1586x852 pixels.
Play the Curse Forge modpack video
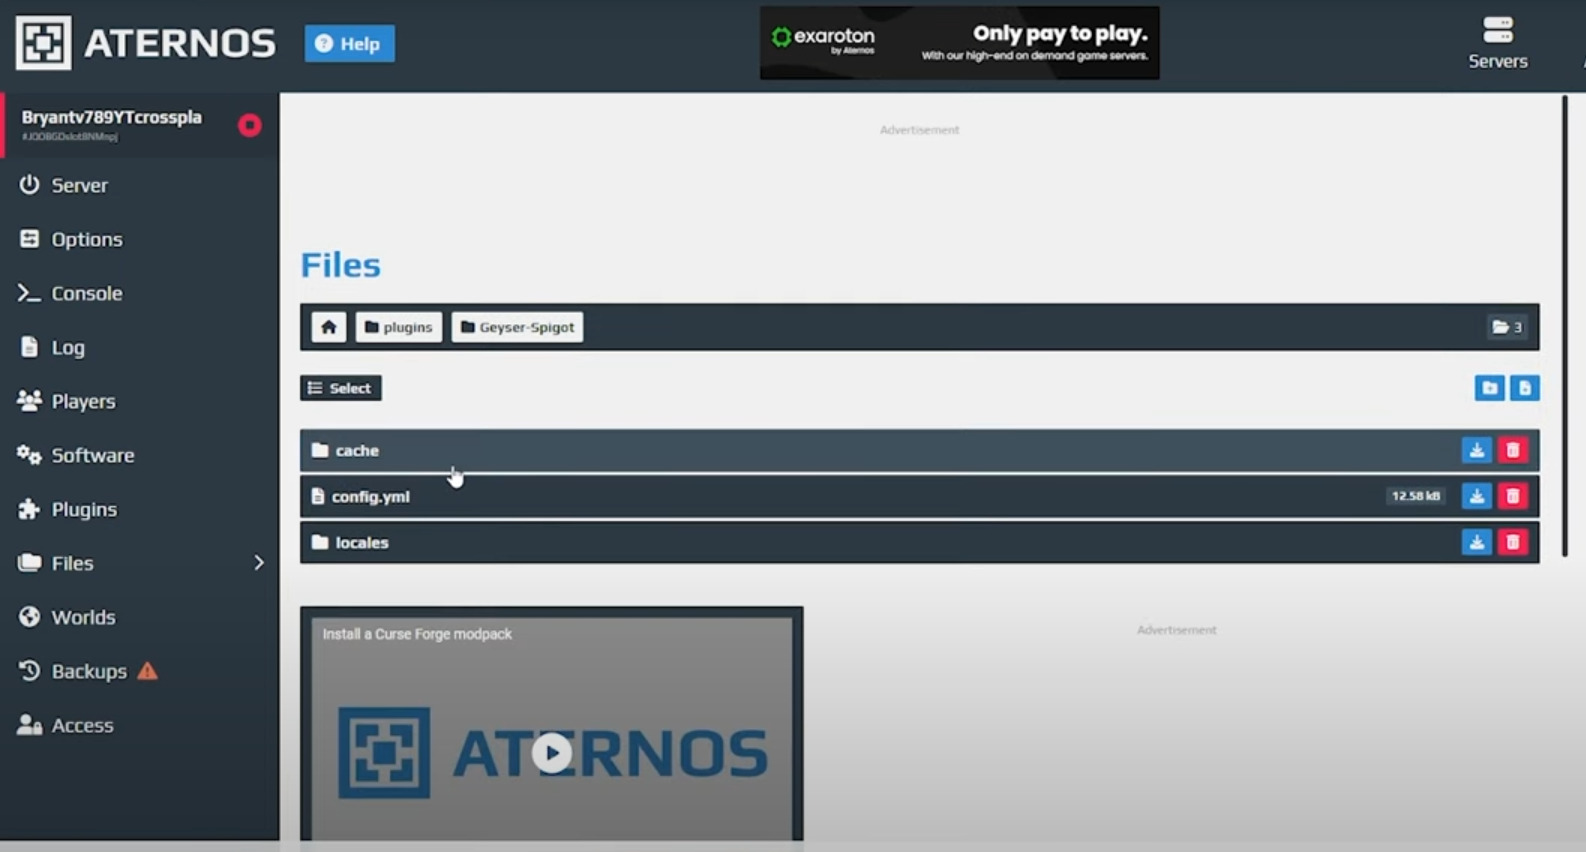552,752
